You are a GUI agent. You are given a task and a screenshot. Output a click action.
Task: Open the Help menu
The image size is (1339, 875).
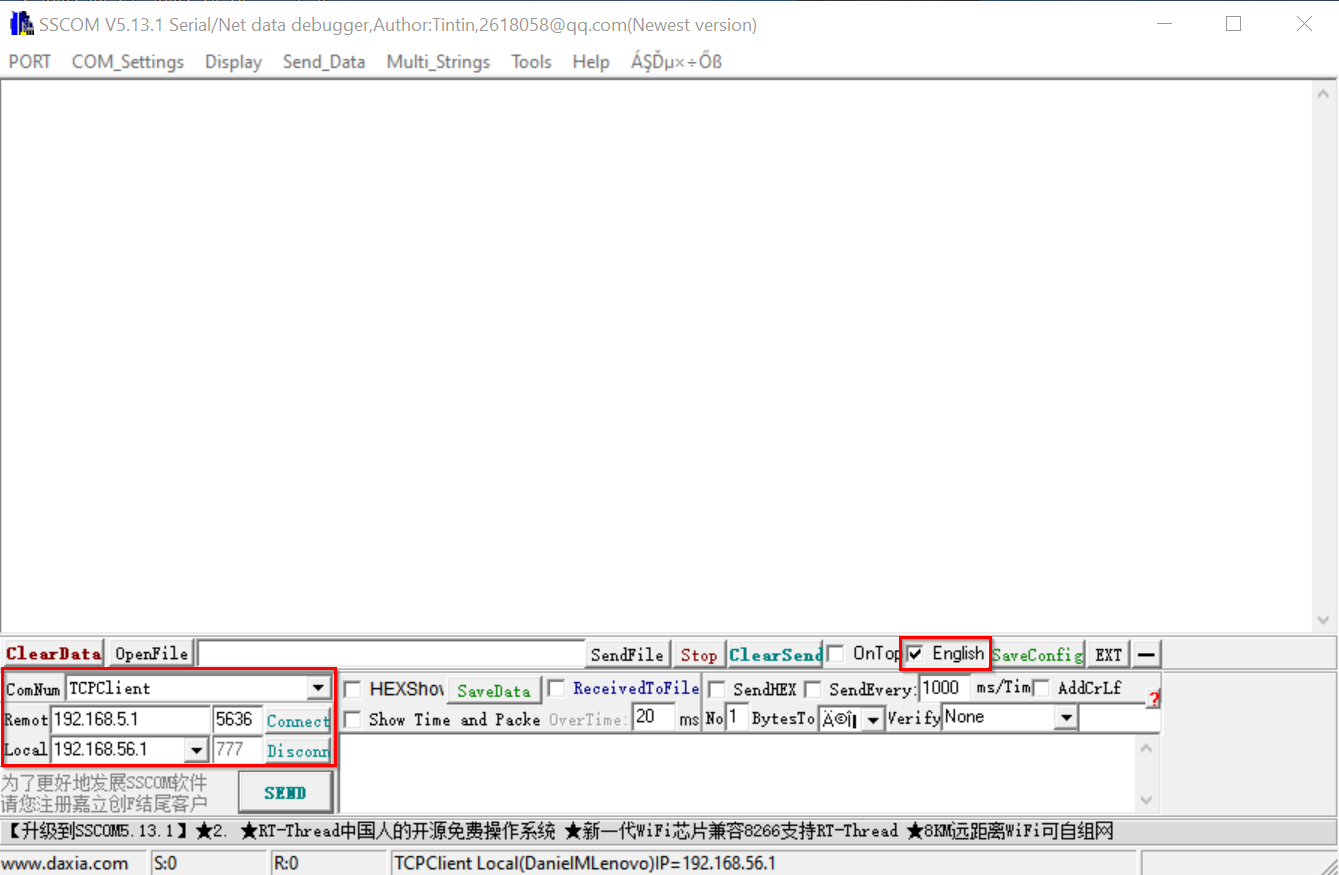[591, 62]
